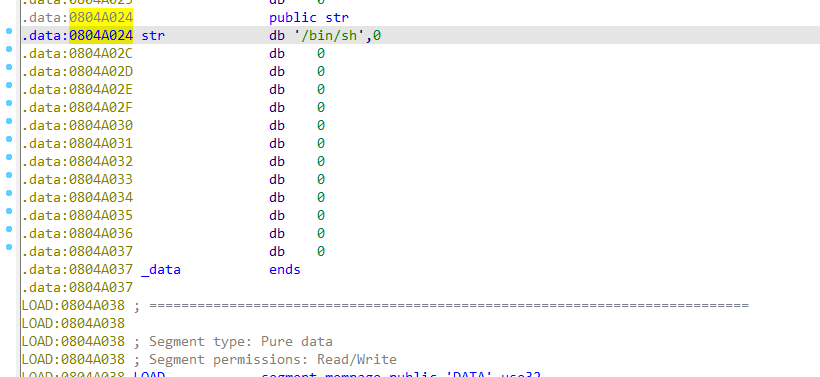Viewport: 820px width, 377px height.
Task: Click highlighted address 0804A024 on the public str line
Action: click(x=101, y=18)
